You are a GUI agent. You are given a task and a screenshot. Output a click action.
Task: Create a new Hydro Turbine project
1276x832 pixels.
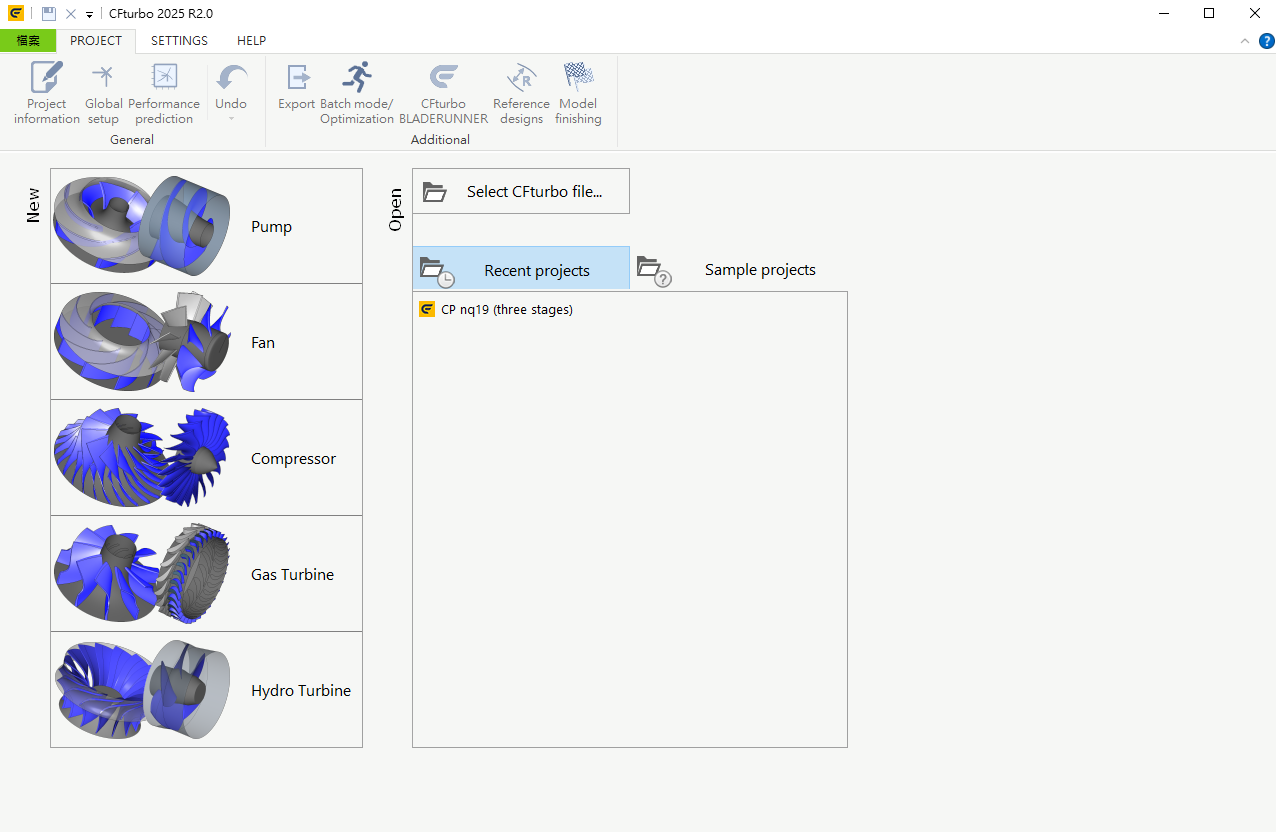(x=206, y=690)
